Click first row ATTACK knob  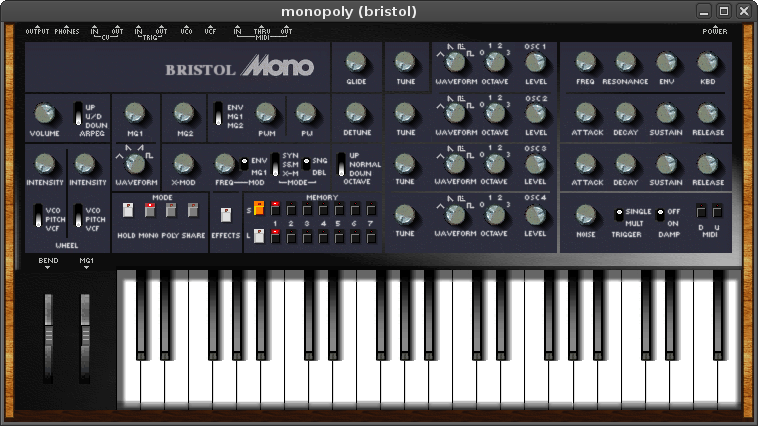585,113
